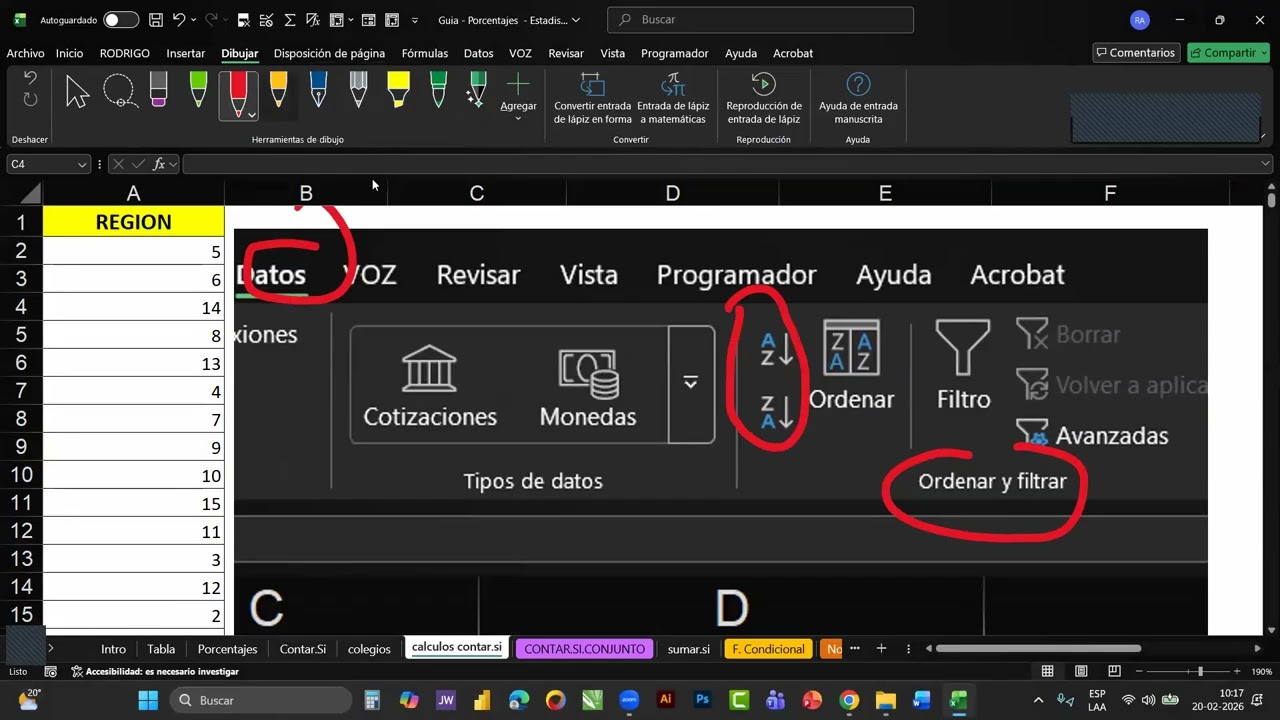Select the yellow highlighter tool

point(398,90)
